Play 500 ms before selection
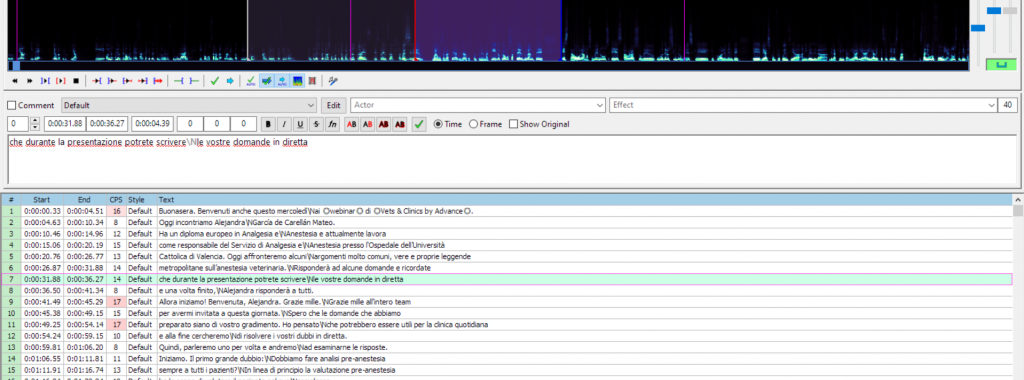 tap(97, 81)
